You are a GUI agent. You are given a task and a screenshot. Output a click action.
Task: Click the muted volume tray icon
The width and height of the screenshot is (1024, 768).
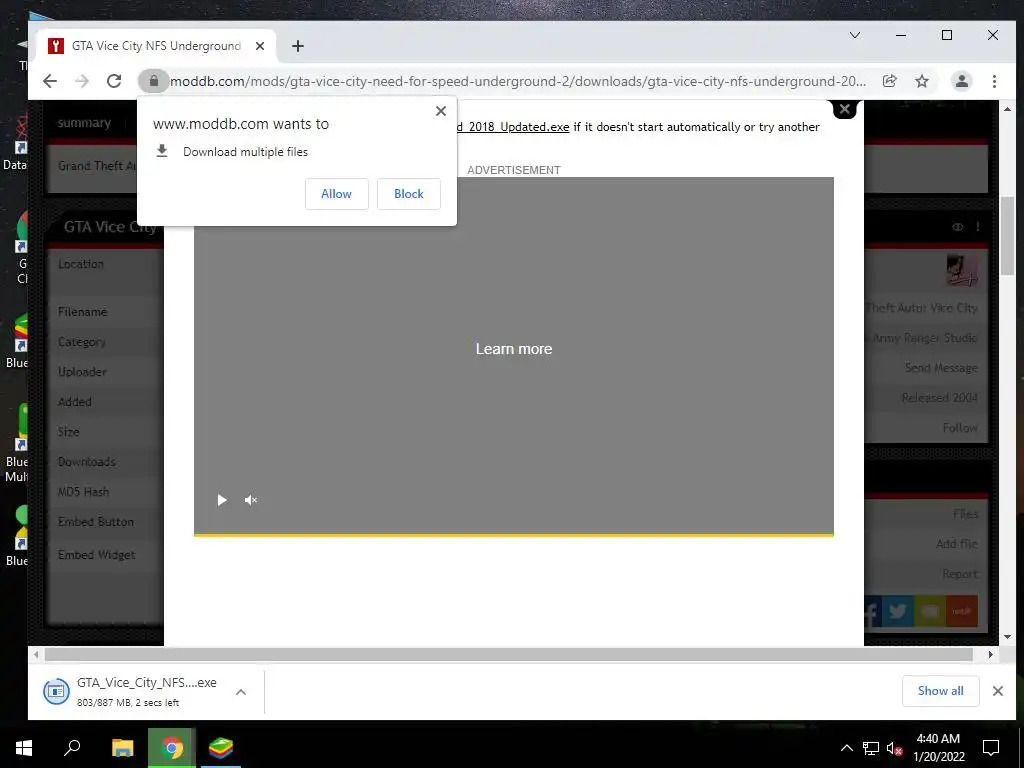(894, 748)
